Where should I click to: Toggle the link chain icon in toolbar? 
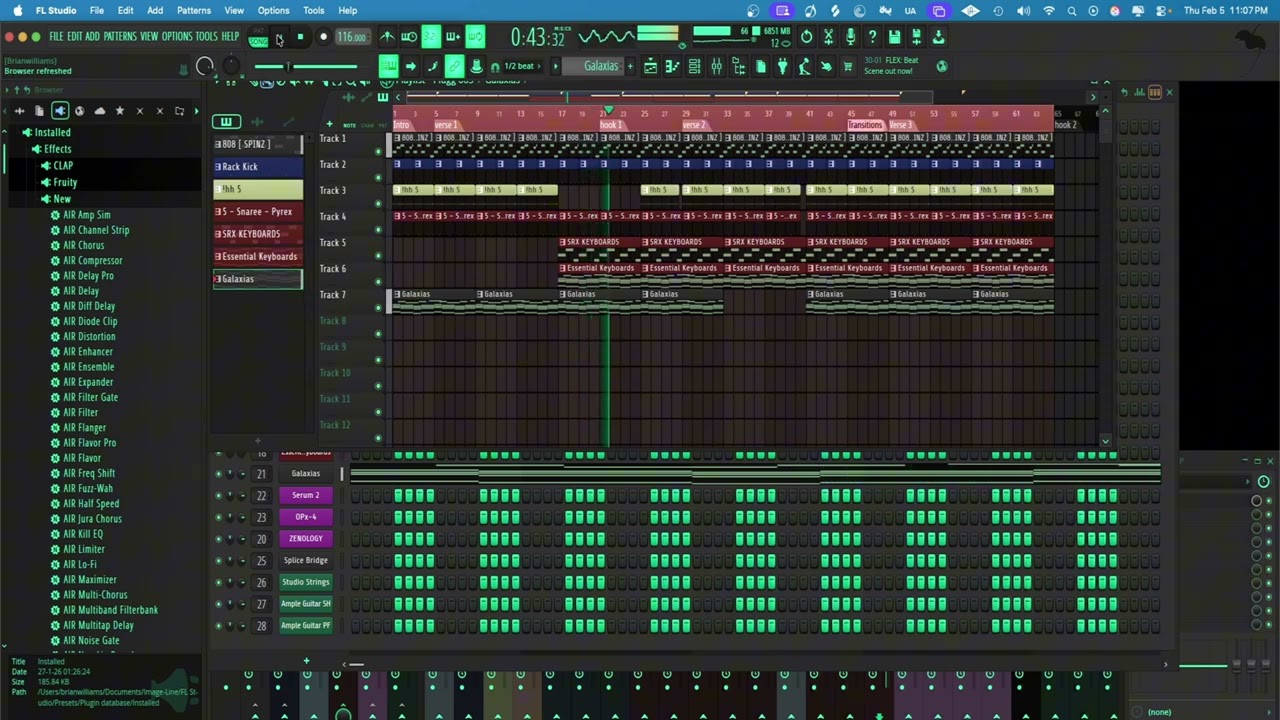click(454, 67)
